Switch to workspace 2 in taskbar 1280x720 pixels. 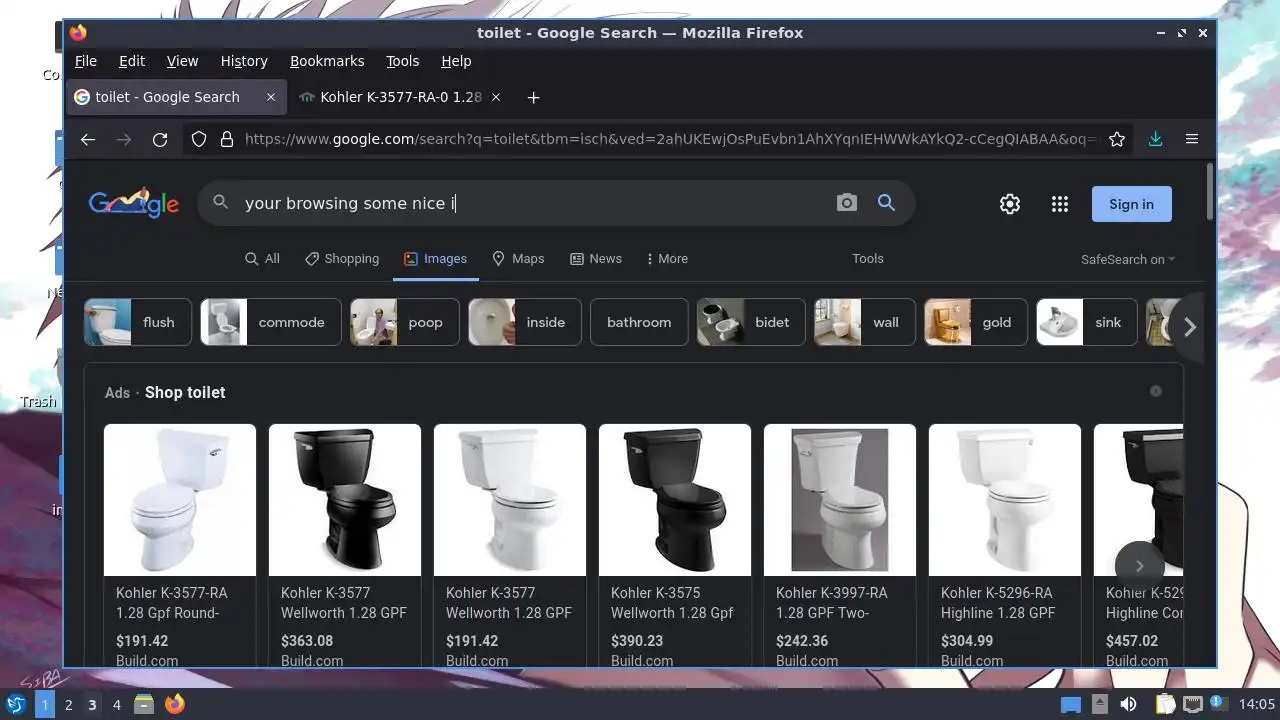[x=68, y=705]
